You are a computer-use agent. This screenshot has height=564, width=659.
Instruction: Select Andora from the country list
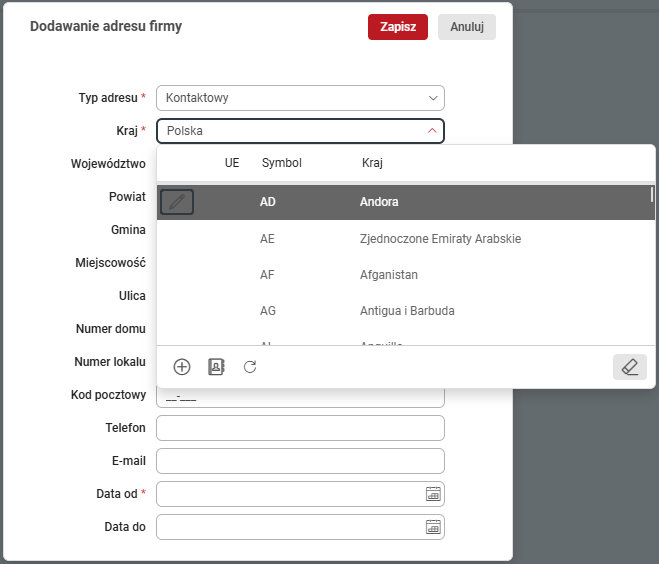pyautogui.click(x=379, y=202)
